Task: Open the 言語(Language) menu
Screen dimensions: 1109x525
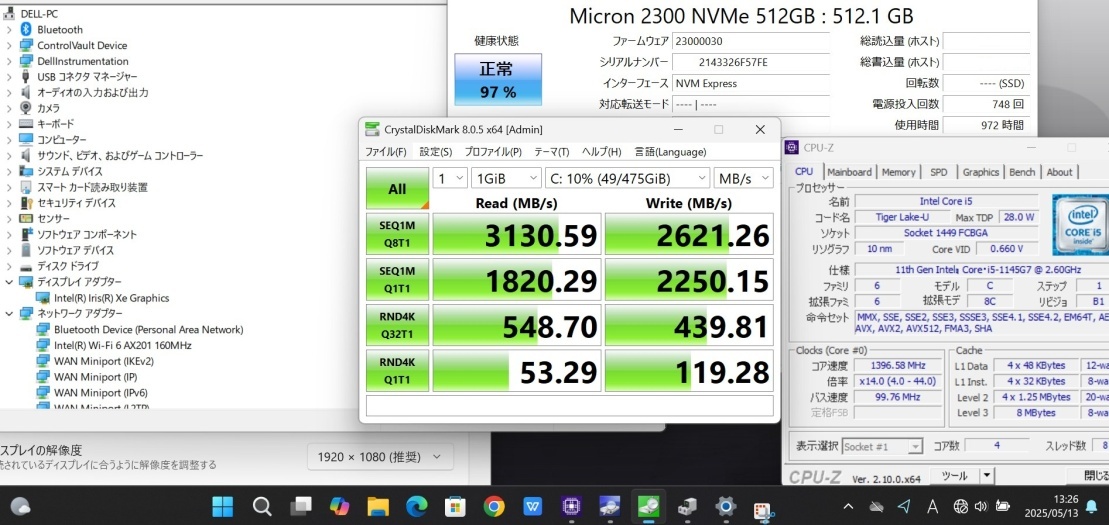Action: coord(670,151)
